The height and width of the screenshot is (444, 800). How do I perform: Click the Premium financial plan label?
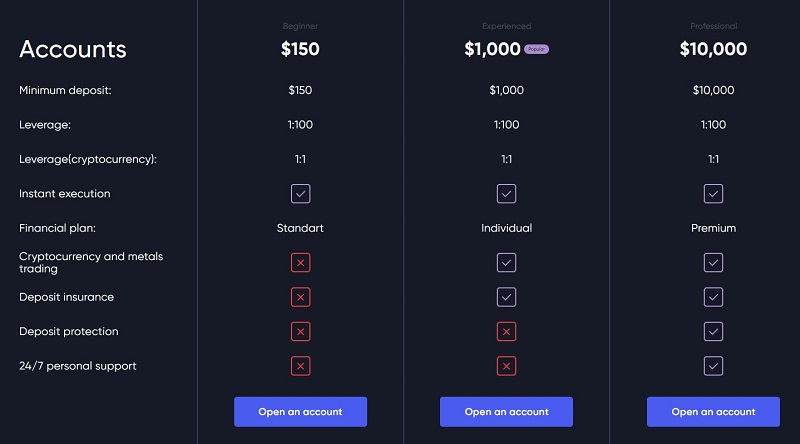[x=713, y=228]
